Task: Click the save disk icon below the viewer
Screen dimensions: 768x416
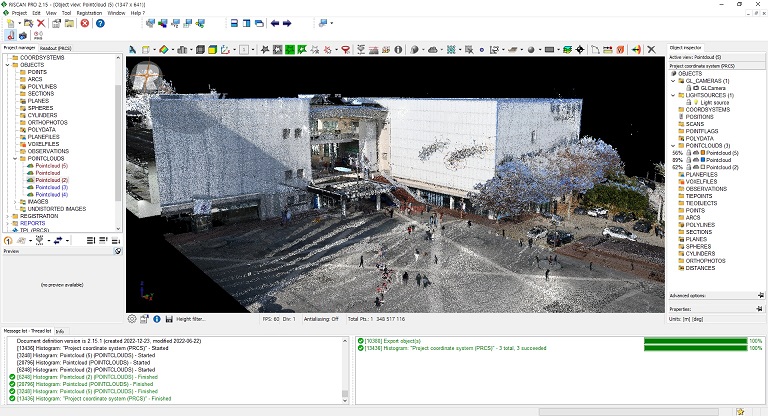Action: [x=169, y=319]
